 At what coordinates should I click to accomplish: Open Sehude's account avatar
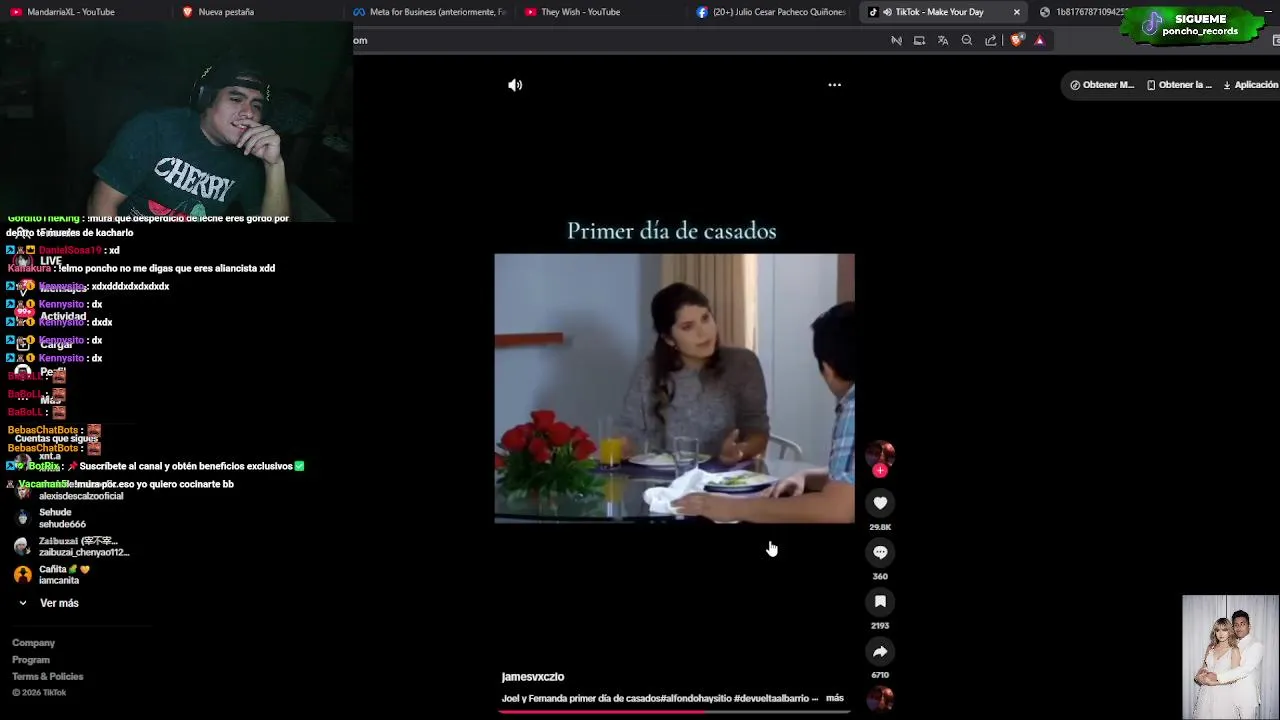click(22, 518)
